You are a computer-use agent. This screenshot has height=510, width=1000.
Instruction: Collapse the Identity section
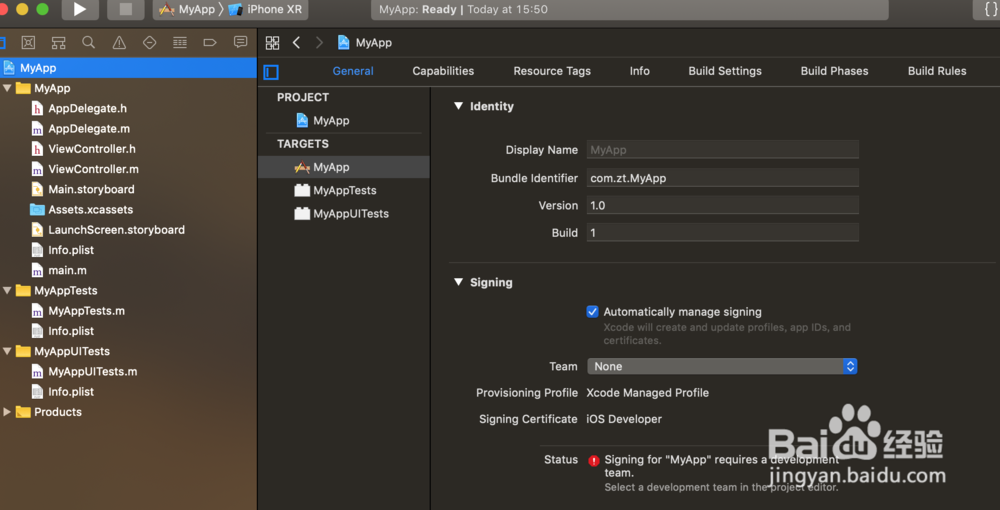pyautogui.click(x=458, y=106)
